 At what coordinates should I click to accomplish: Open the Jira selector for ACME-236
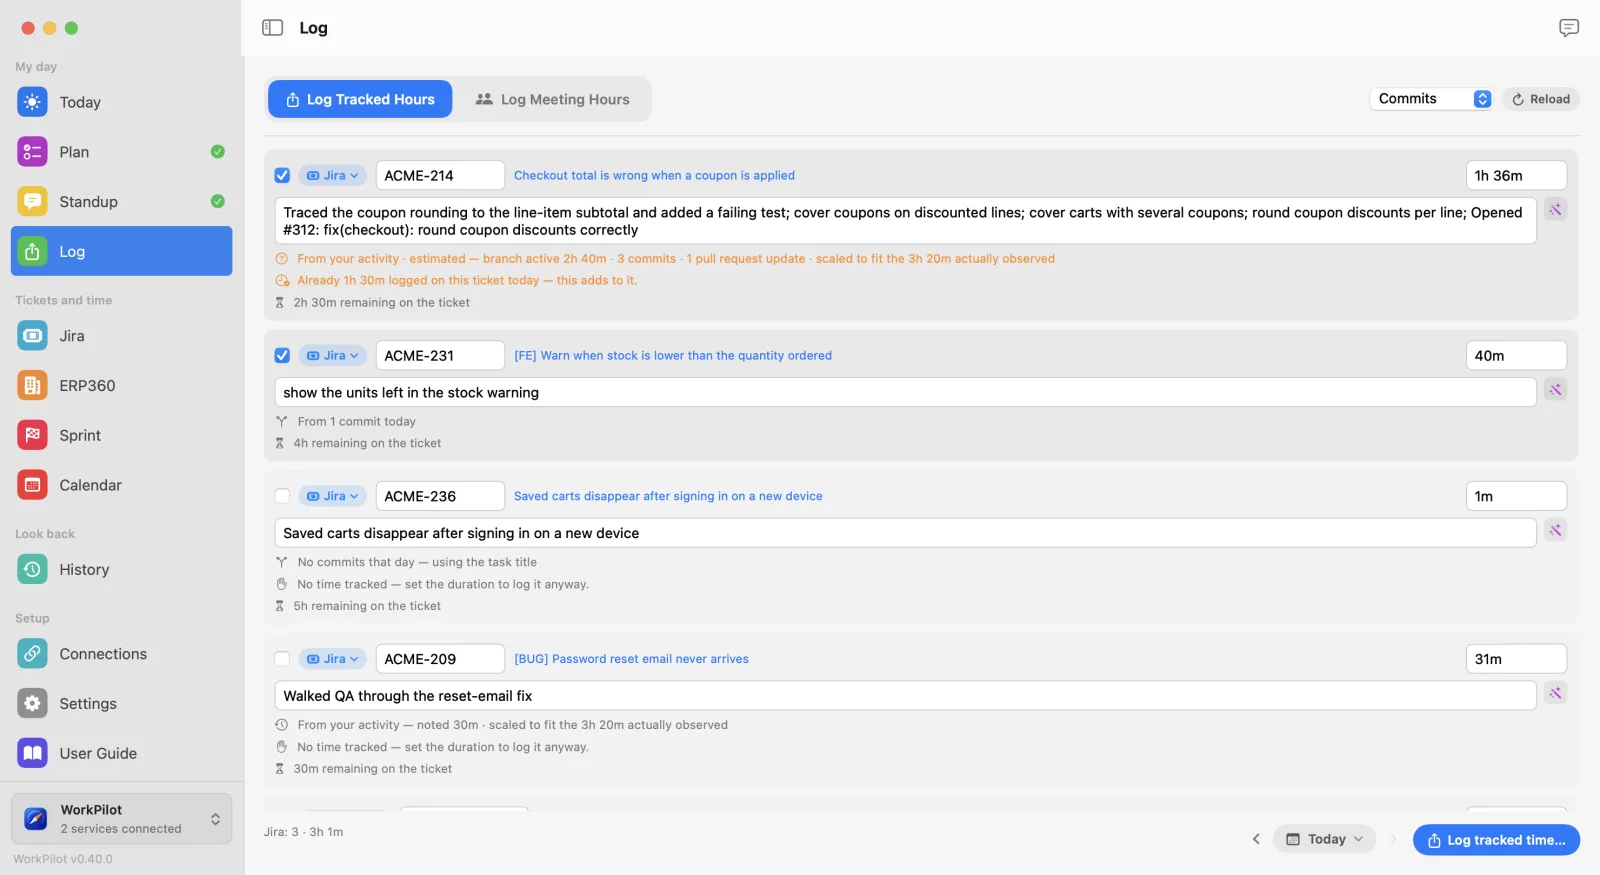332,496
